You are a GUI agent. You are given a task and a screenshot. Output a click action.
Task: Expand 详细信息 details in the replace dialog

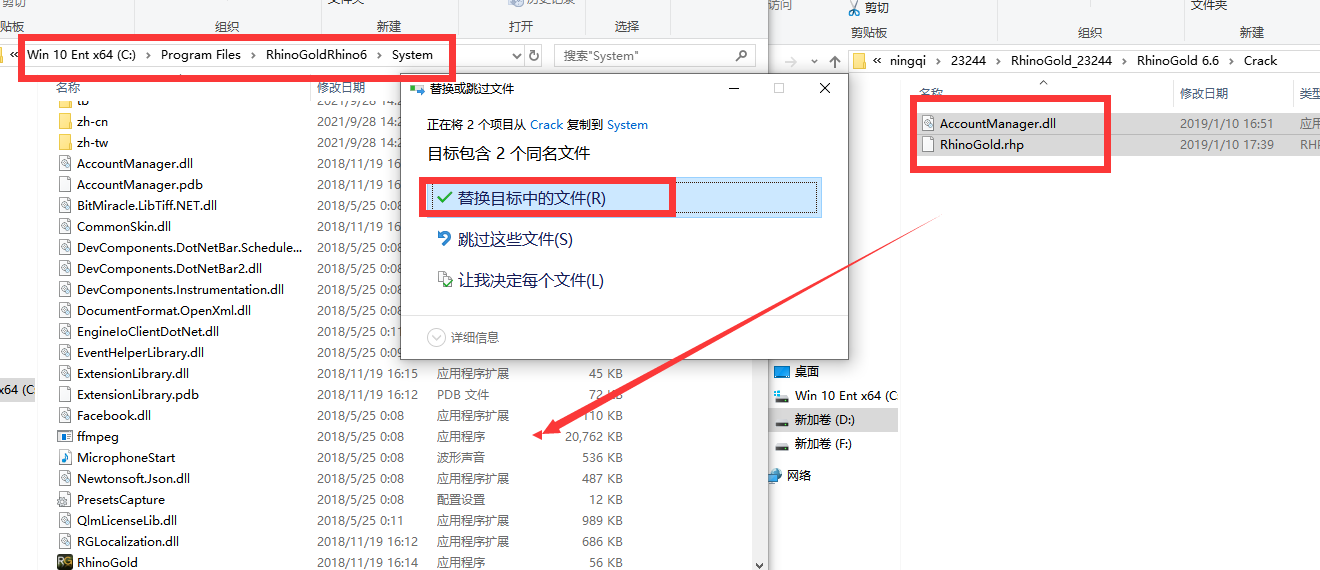(464, 338)
